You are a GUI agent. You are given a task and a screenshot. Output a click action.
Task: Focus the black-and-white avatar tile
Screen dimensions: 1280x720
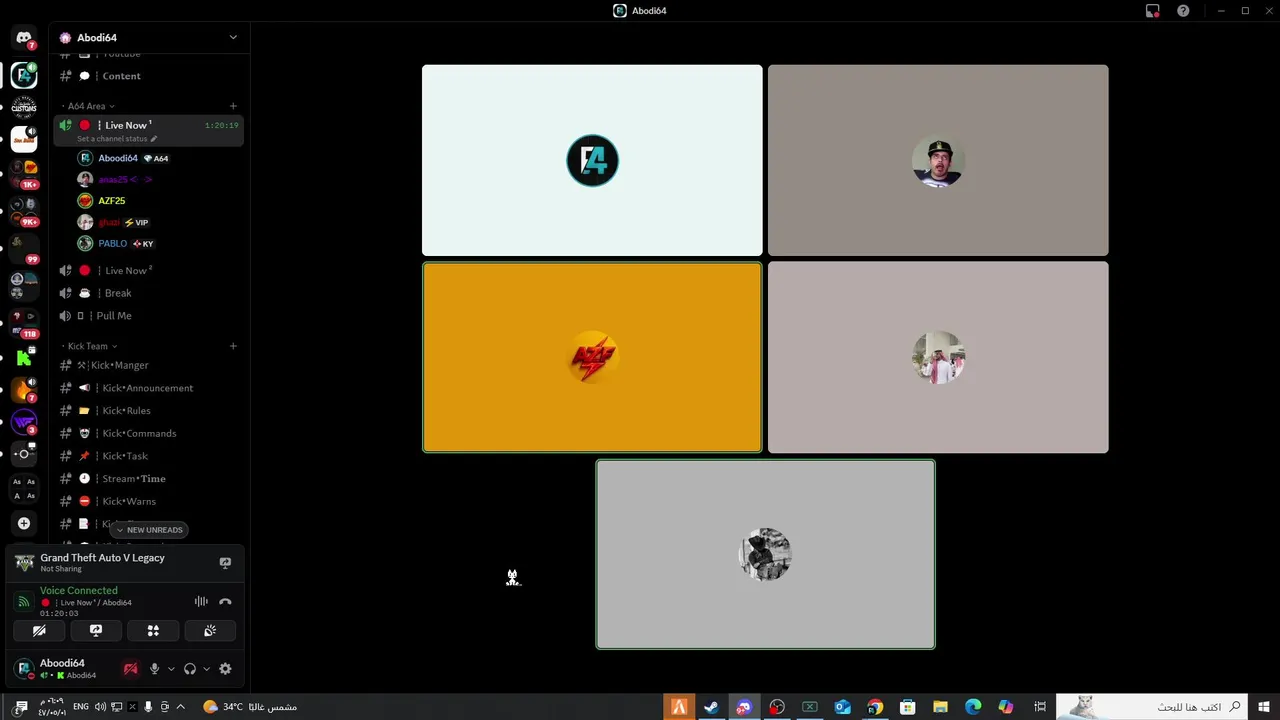point(765,554)
